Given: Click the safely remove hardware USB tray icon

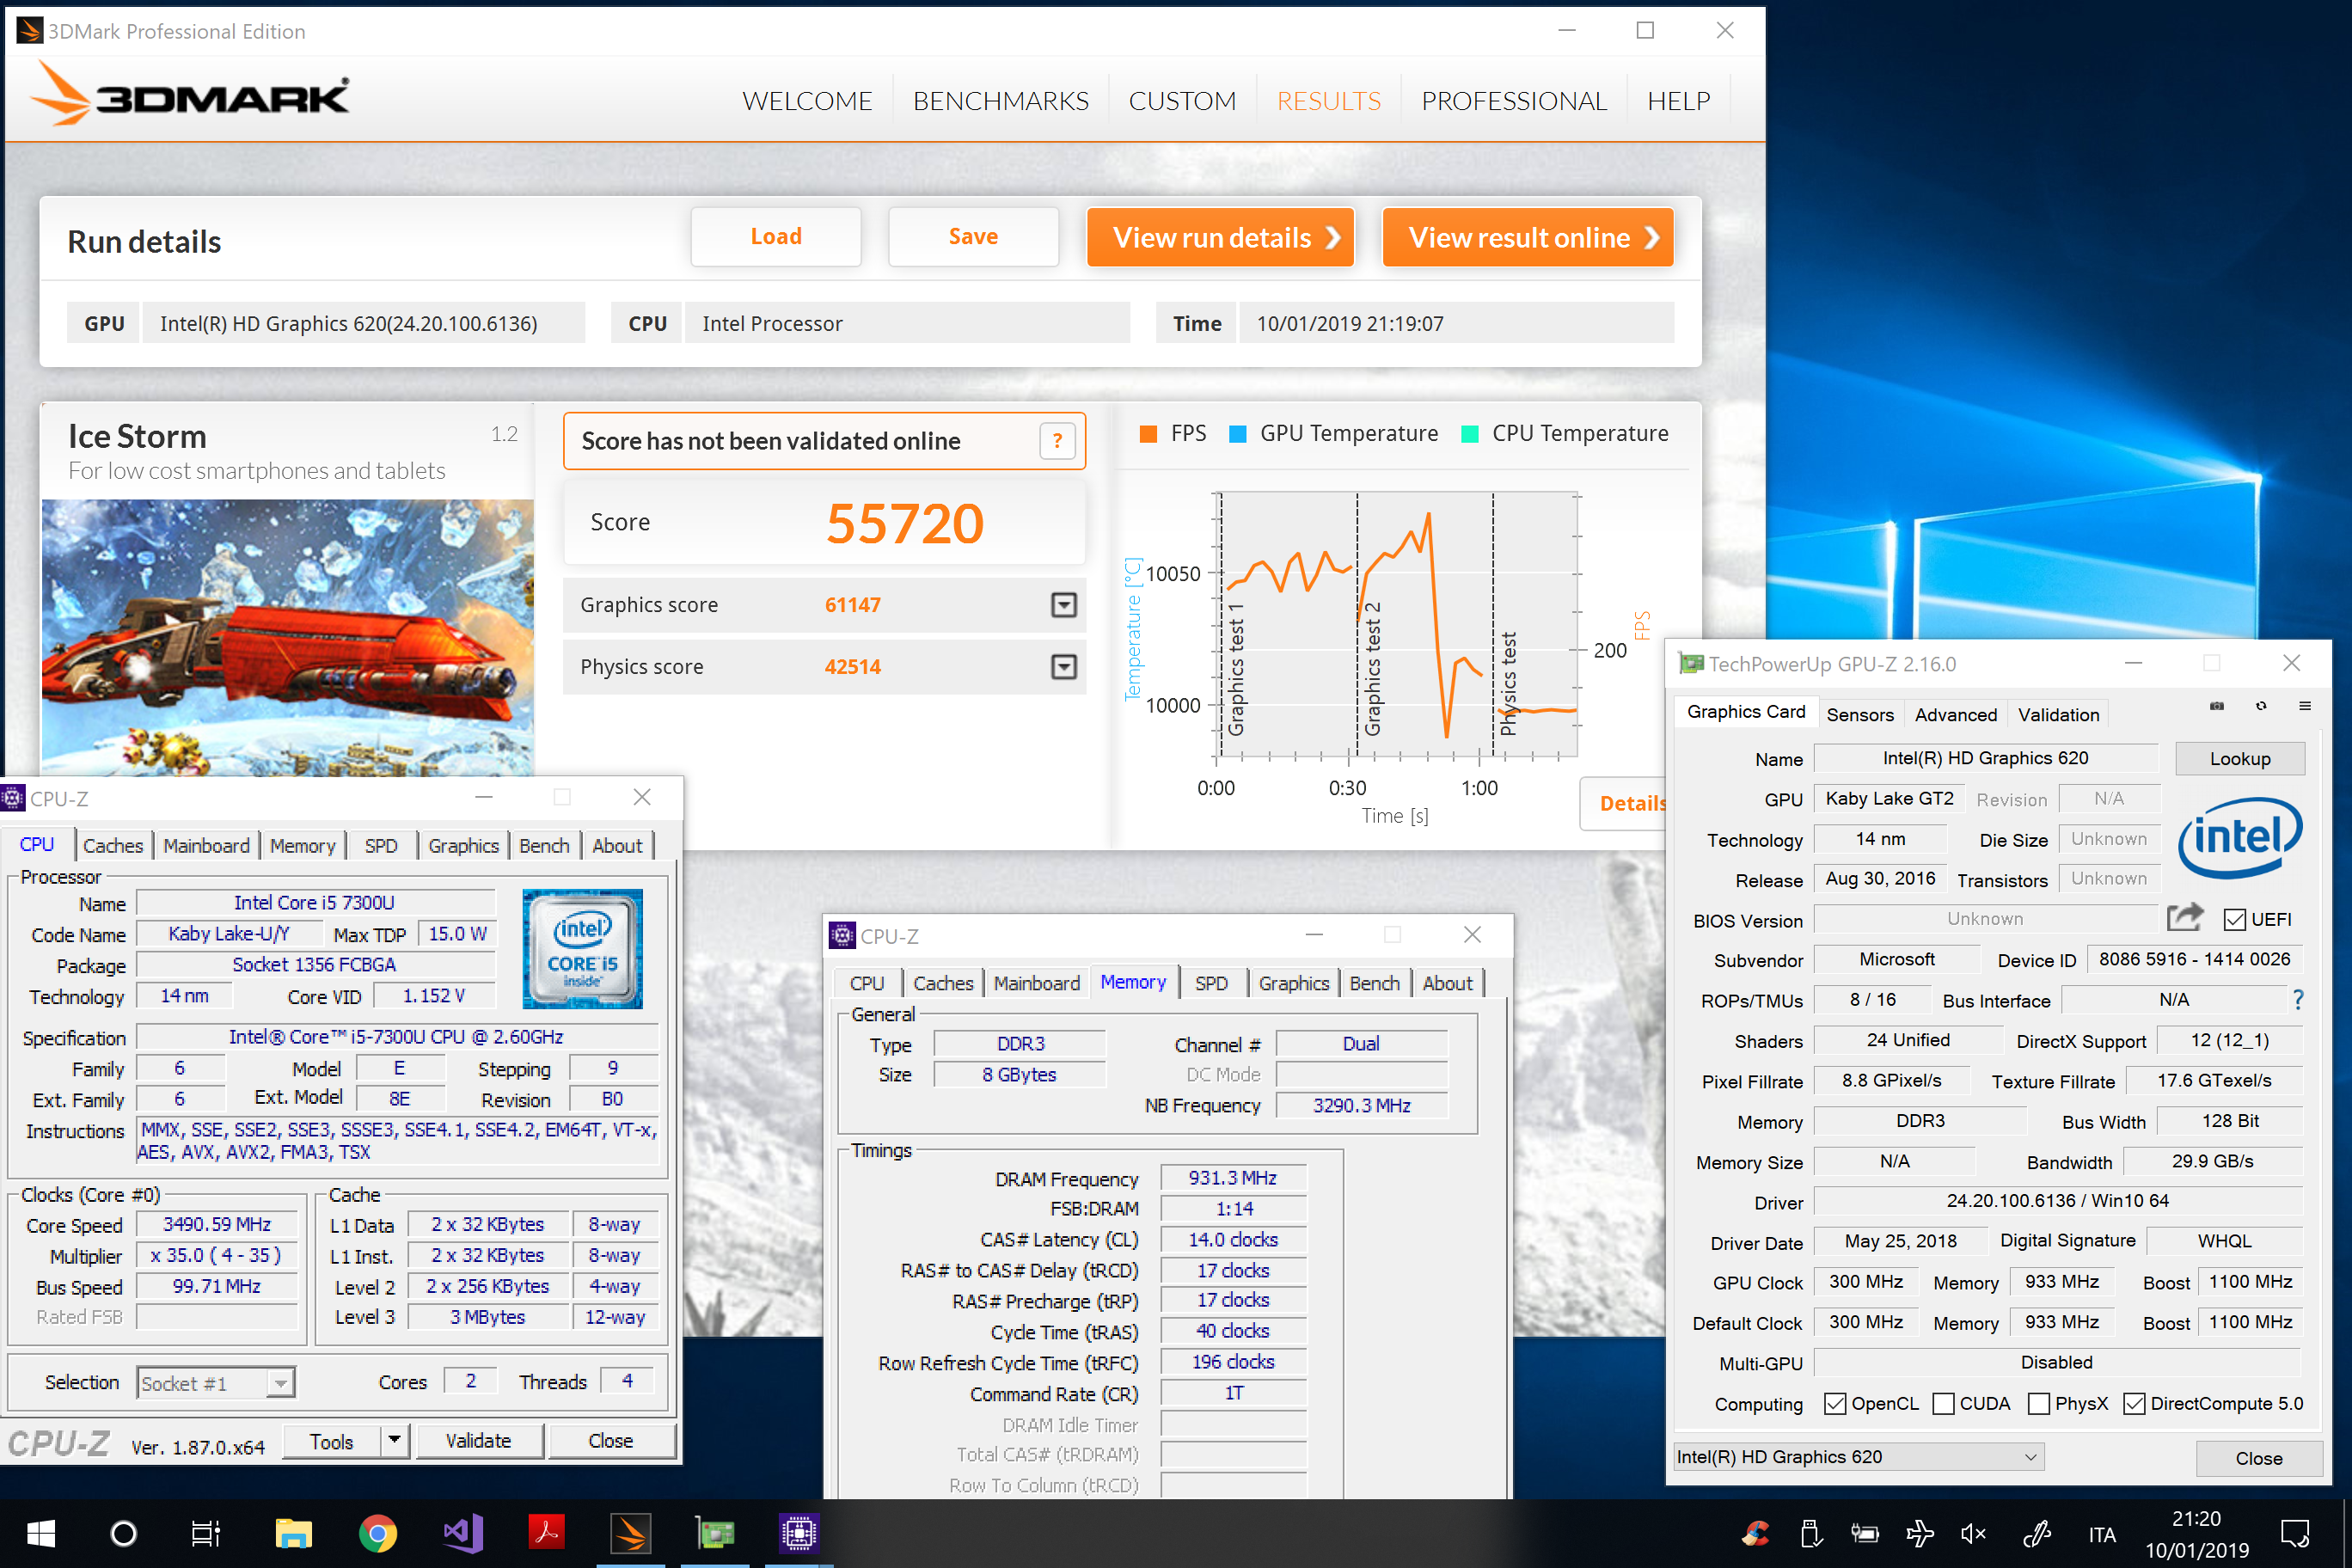Looking at the screenshot, I should (x=1810, y=1533).
